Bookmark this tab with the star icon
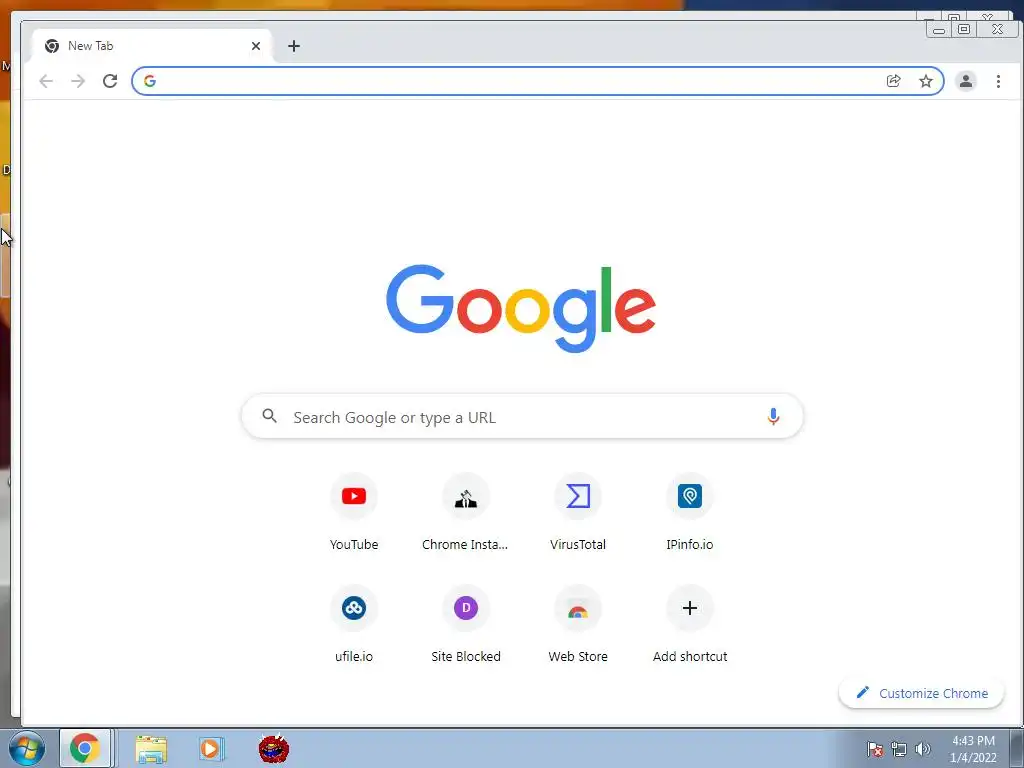Screen dimensions: 1024x768 pos(925,81)
